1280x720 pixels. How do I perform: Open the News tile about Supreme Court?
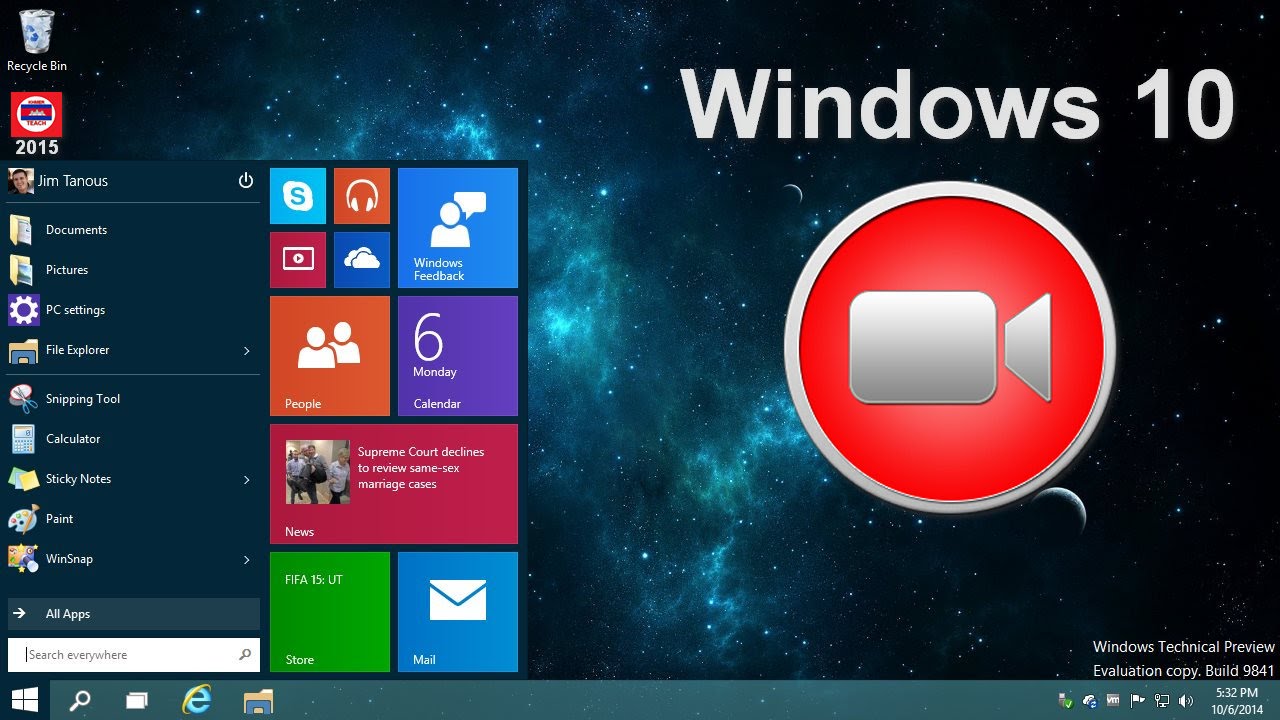point(394,484)
